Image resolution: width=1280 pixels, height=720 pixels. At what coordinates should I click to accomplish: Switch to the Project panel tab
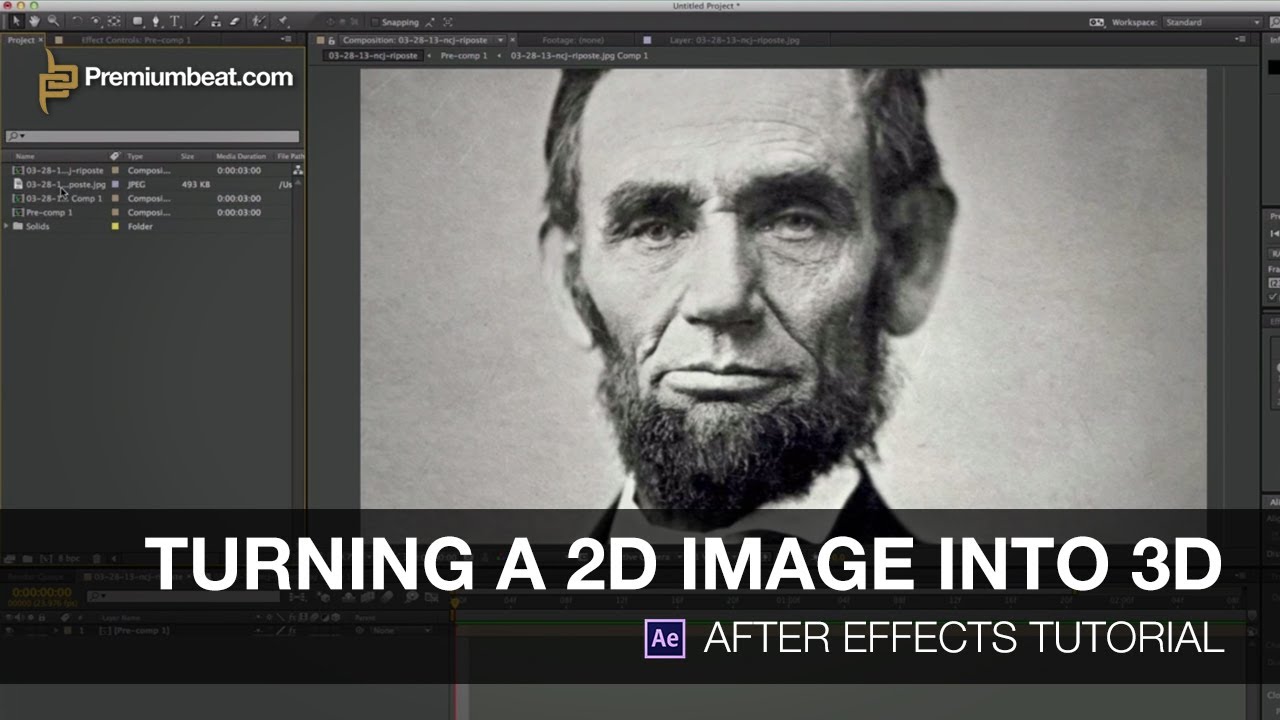pos(20,40)
